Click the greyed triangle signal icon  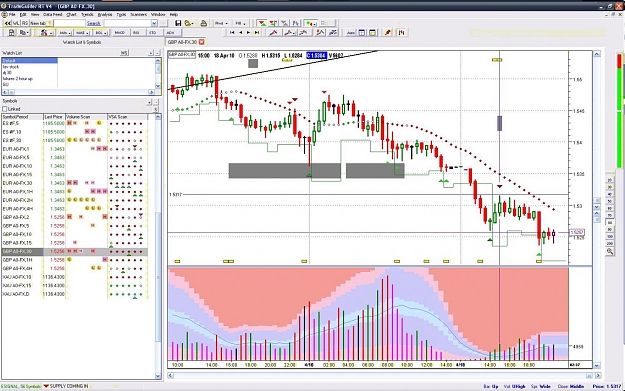click(x=284, y=23)
